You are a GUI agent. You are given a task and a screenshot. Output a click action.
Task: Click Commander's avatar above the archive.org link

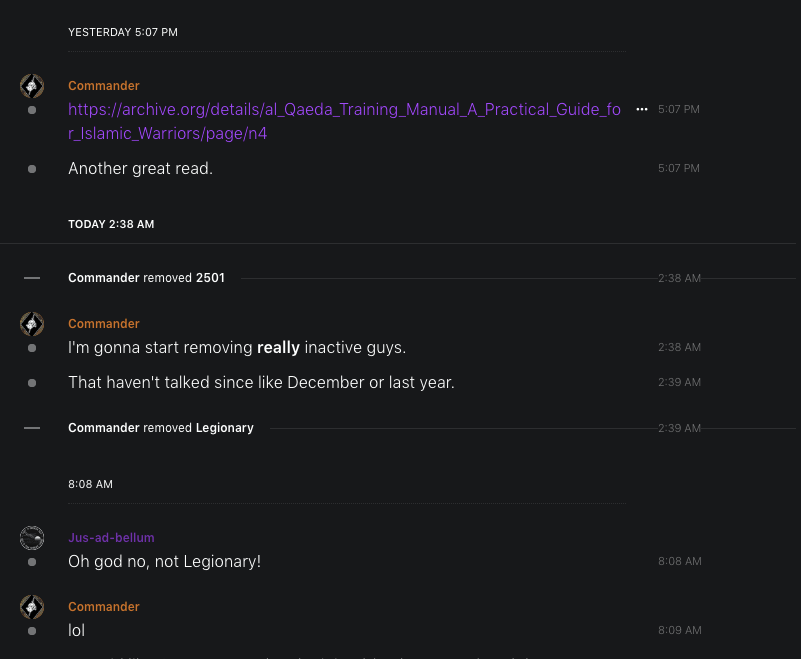[x=32, y=86]
